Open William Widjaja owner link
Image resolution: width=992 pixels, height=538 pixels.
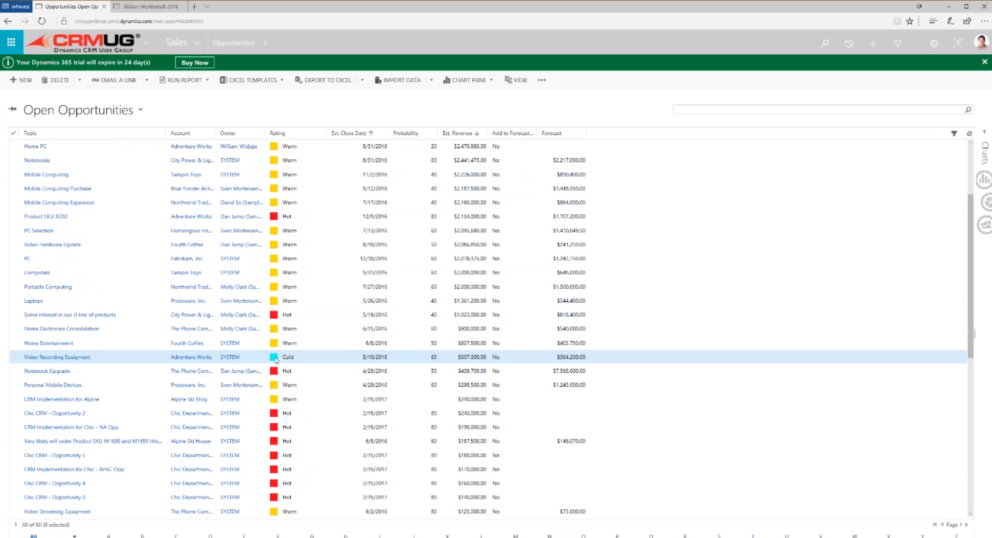click(239, 146)
